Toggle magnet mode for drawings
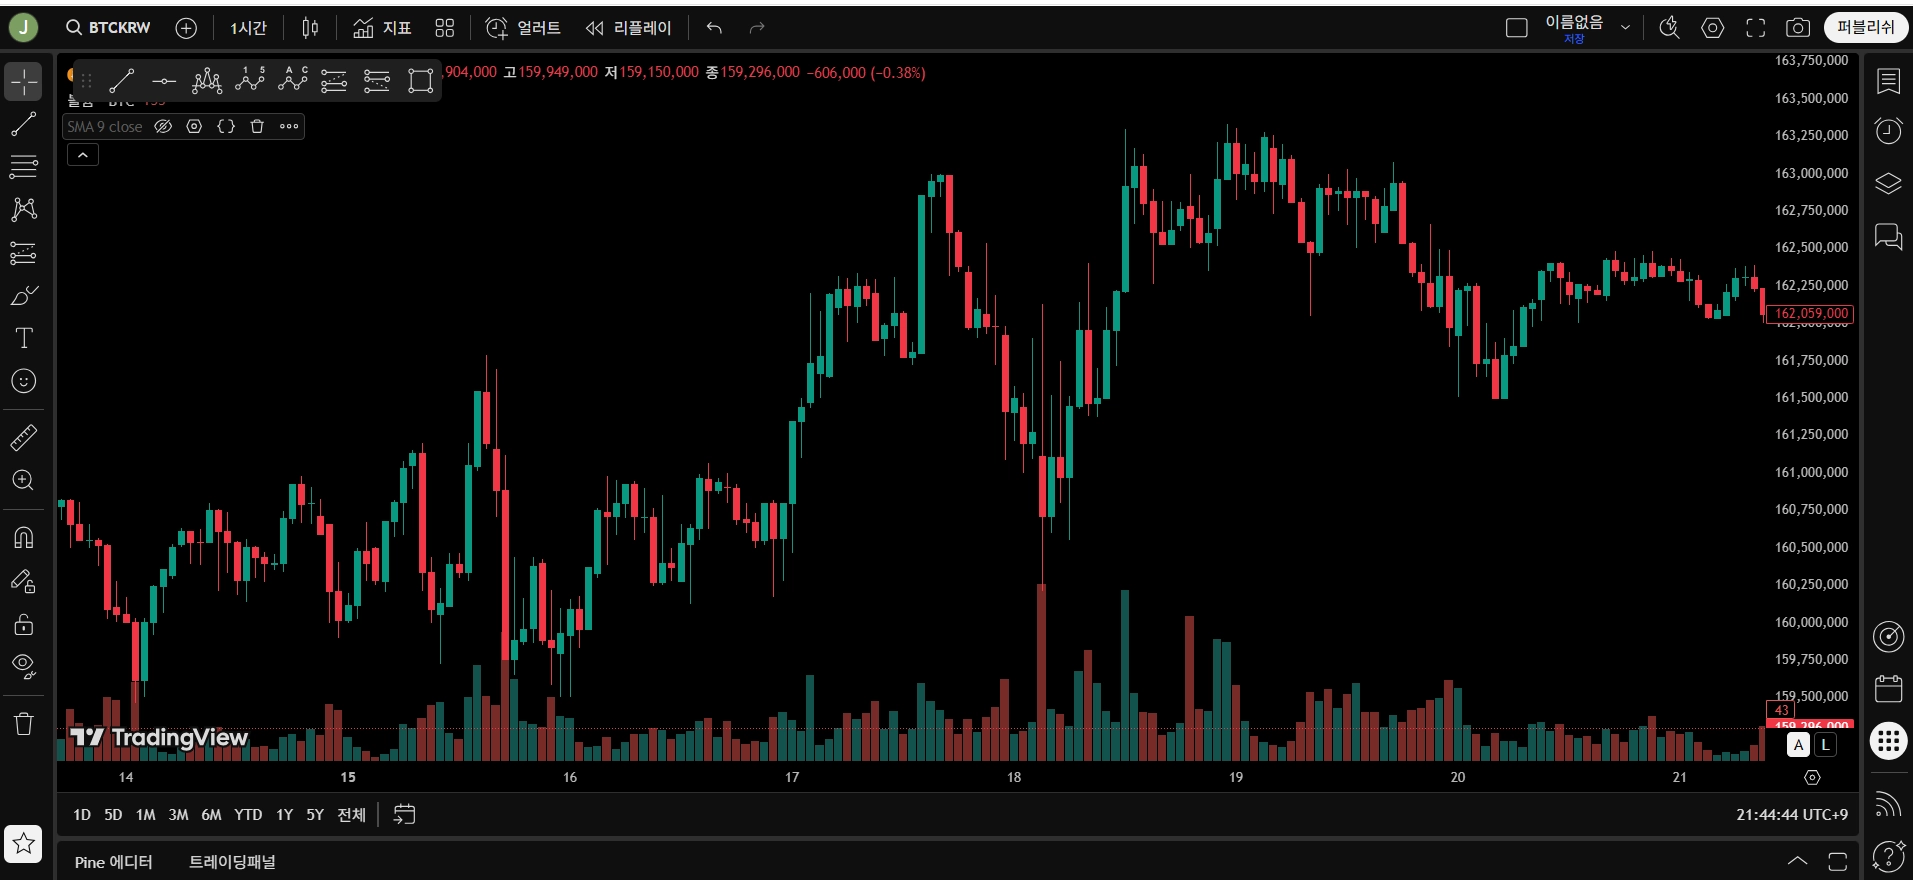The image size is (1913, 880). click(x=23, y=537)
